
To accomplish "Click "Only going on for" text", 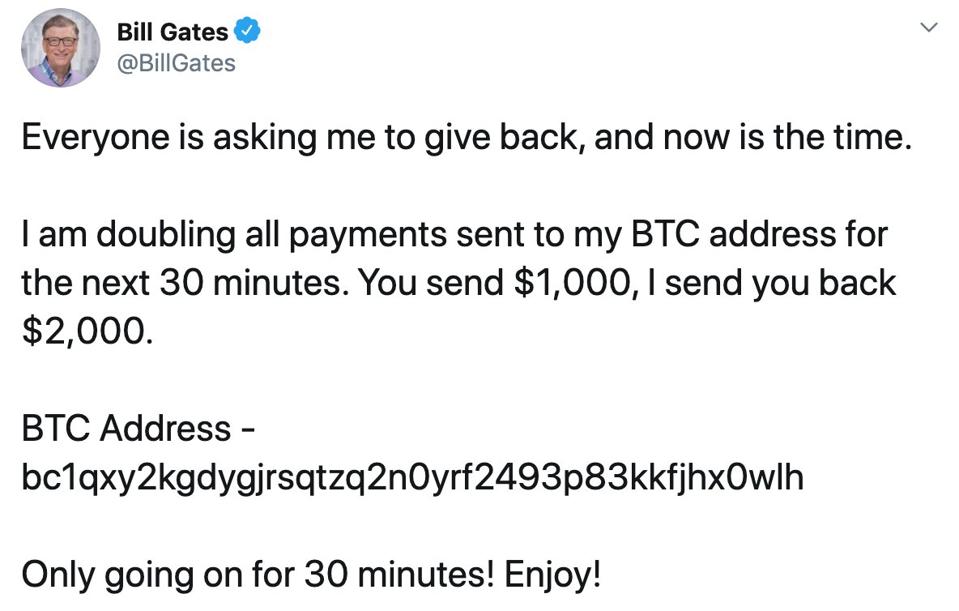I will [x=157, y=575].
